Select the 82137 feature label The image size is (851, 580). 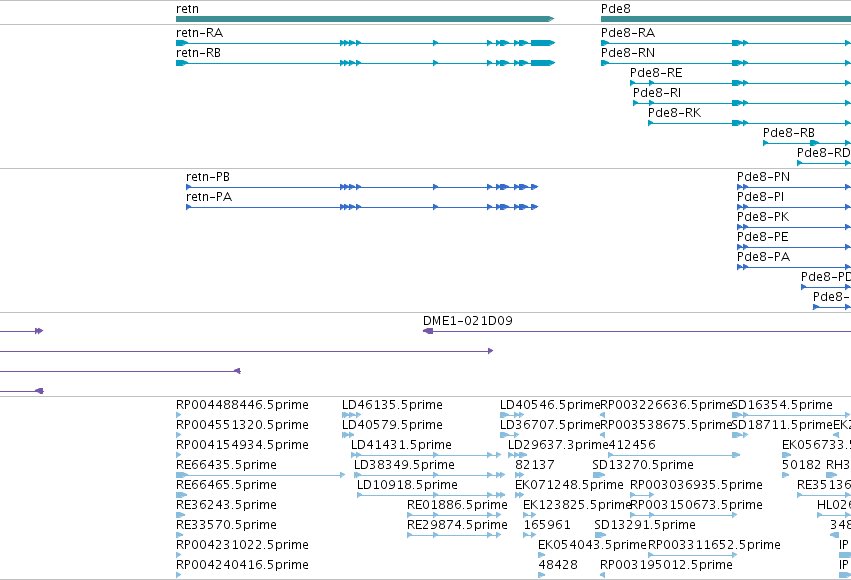point(535,466)
